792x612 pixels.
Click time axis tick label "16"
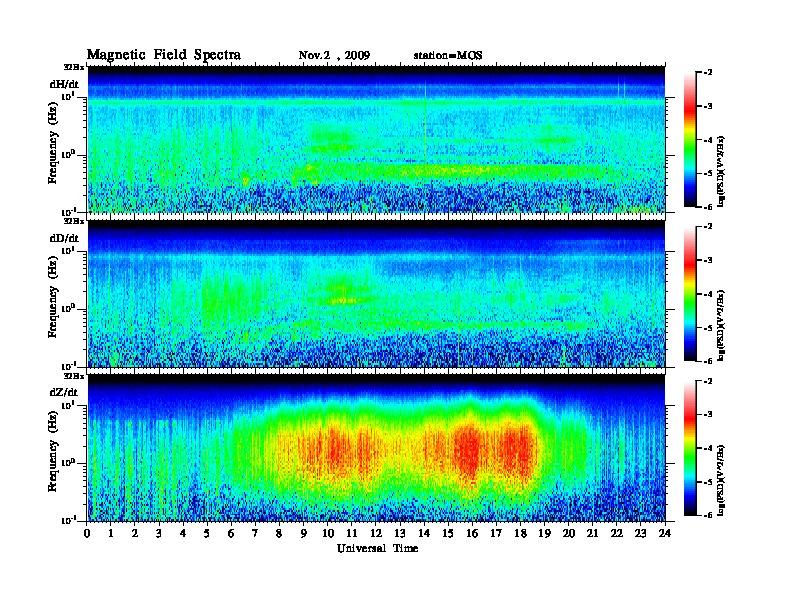[x=472, y=533]
